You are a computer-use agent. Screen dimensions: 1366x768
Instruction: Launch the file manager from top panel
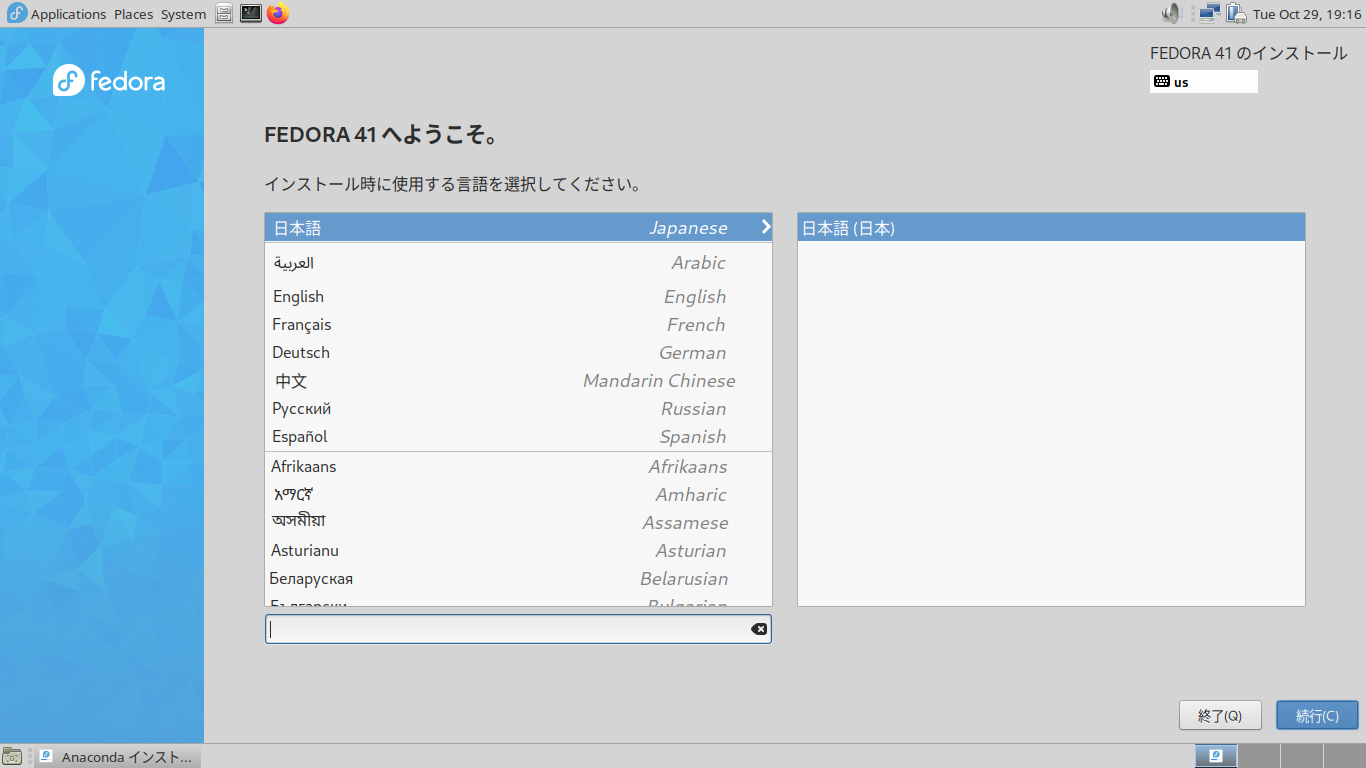click(225, 14)
